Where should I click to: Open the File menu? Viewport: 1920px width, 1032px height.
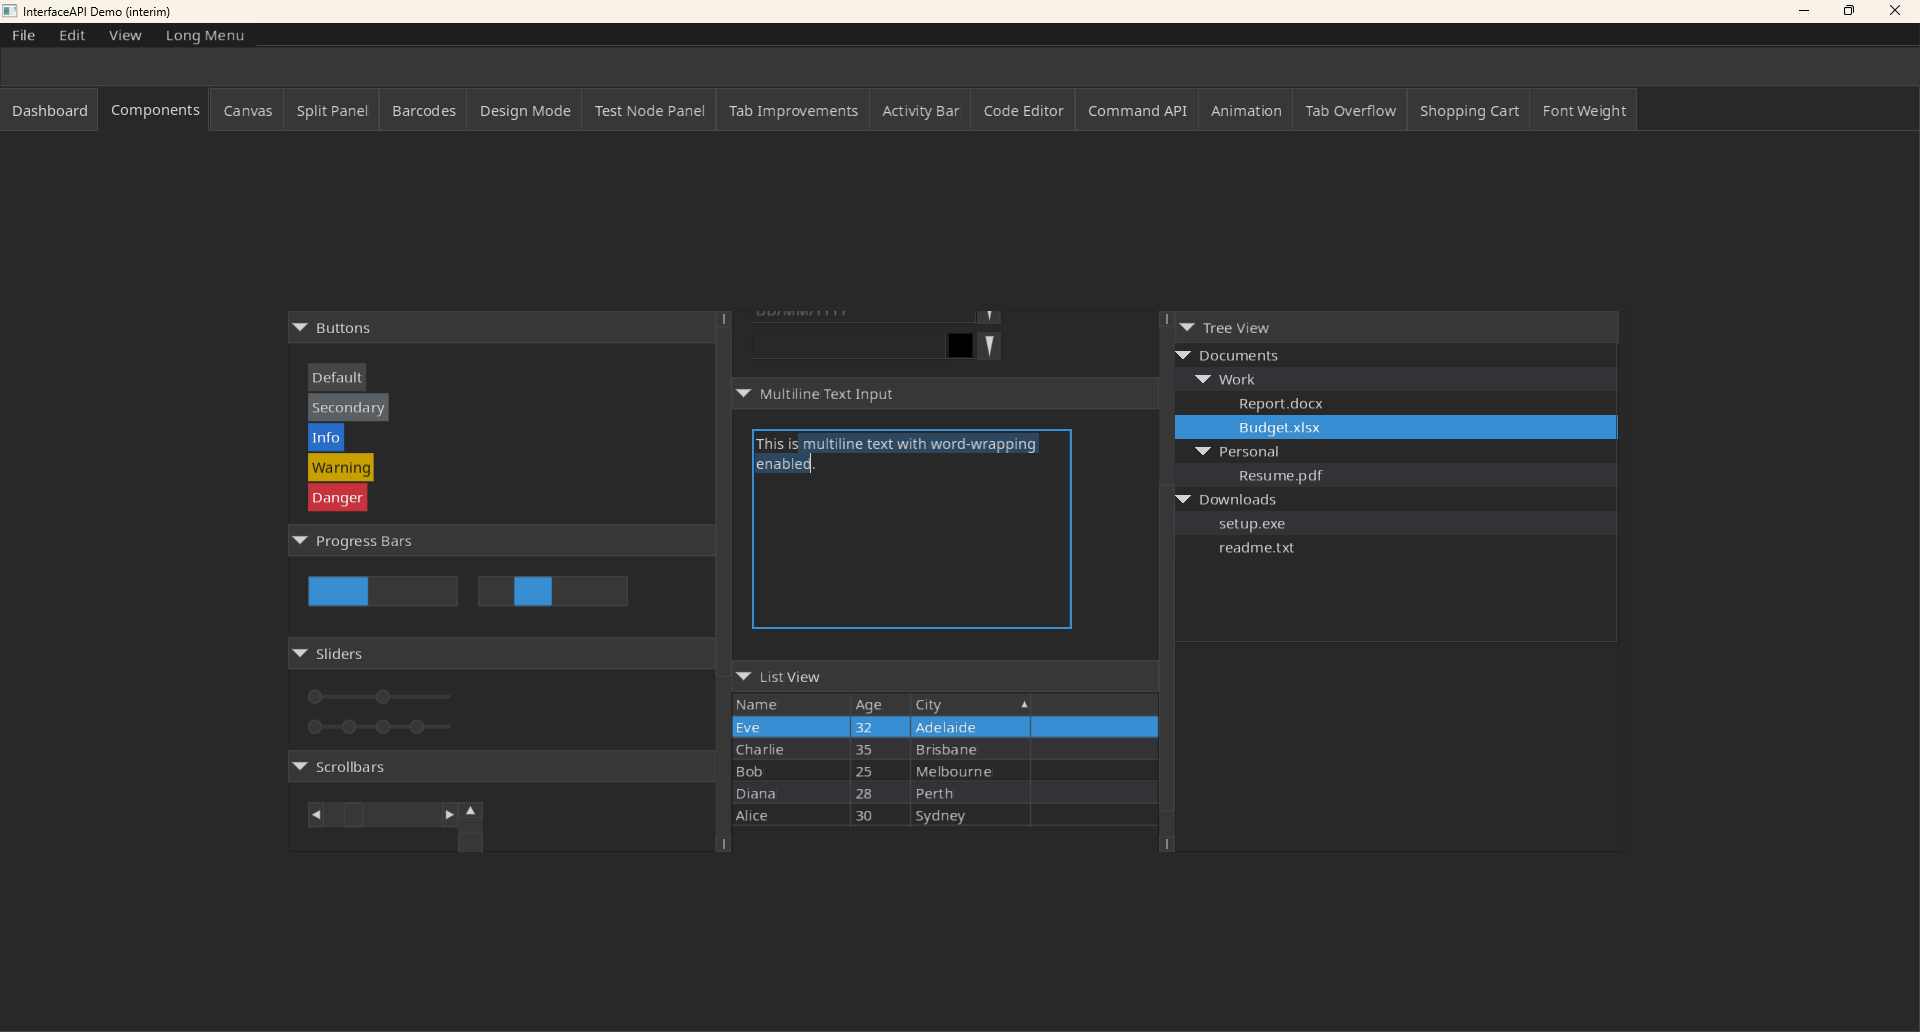pyautogui.click(x=23, y=35)
